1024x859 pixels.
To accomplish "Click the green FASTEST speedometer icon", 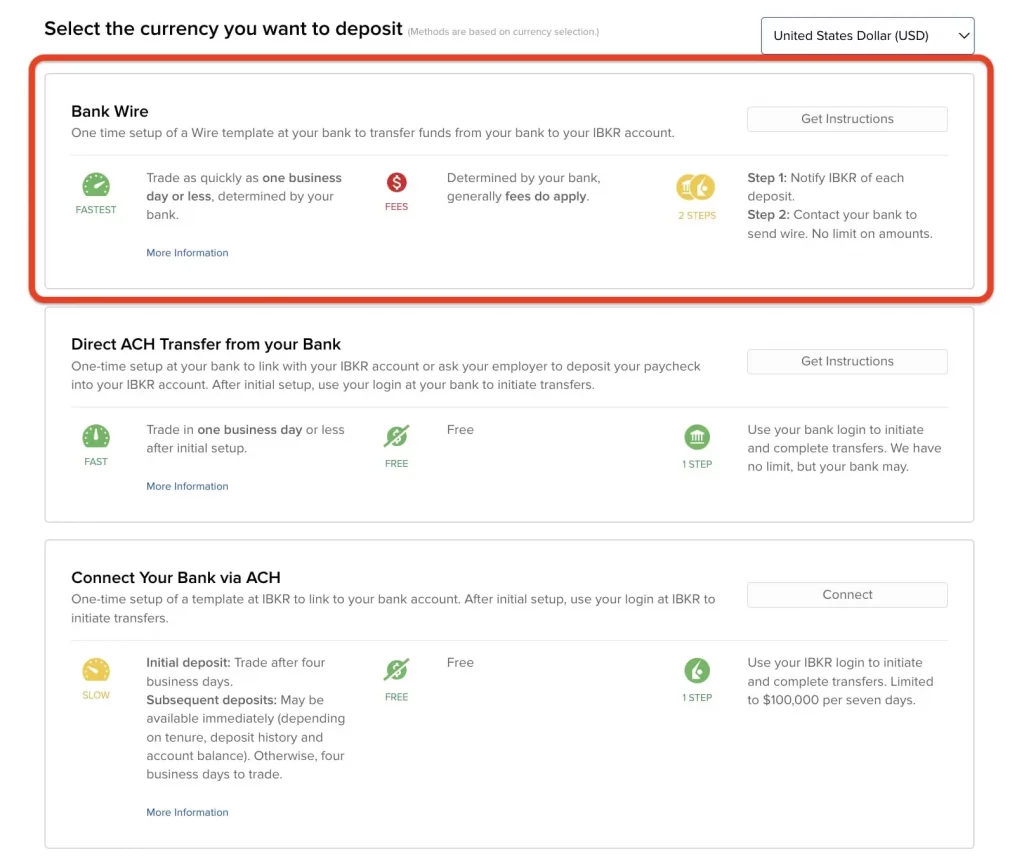I will (x=96, y=185).
